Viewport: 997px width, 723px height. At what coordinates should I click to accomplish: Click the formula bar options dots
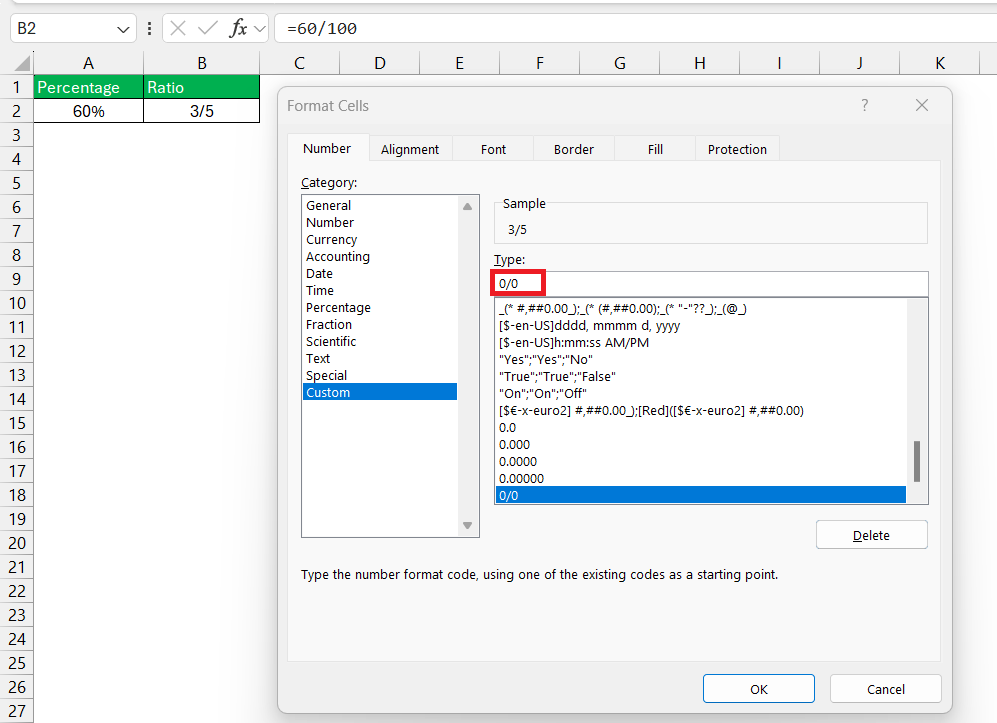149,28
